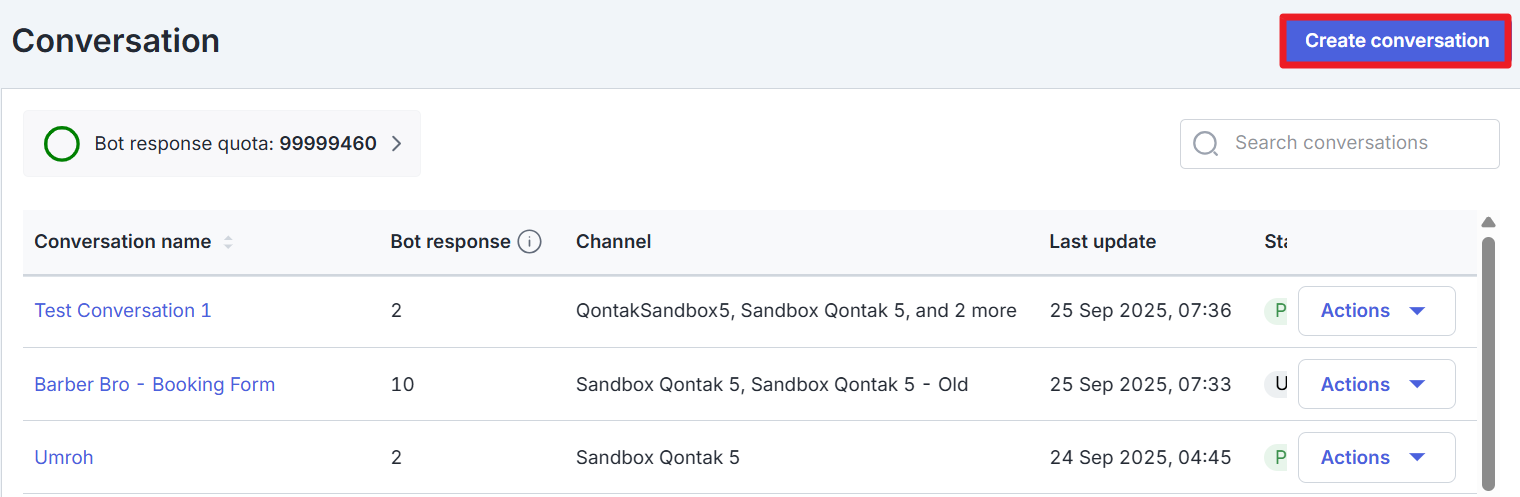Open the Umroh conversation link
Viewport: 1520px width, 497px height.
(x=64, y=458)
